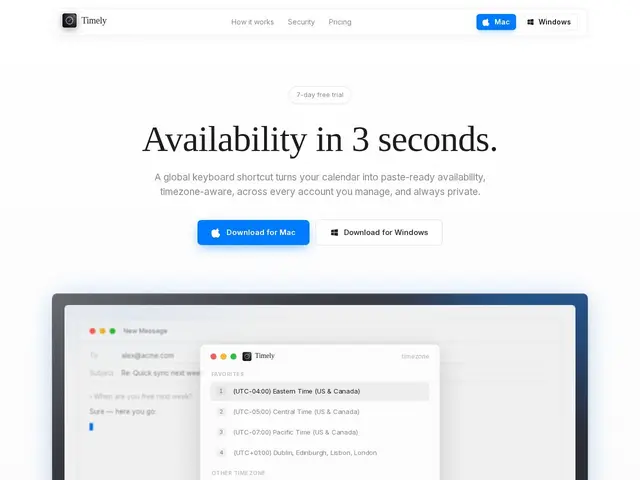
Task: Click 'Sure — here you go:' text in message
Action: point(122,411)
